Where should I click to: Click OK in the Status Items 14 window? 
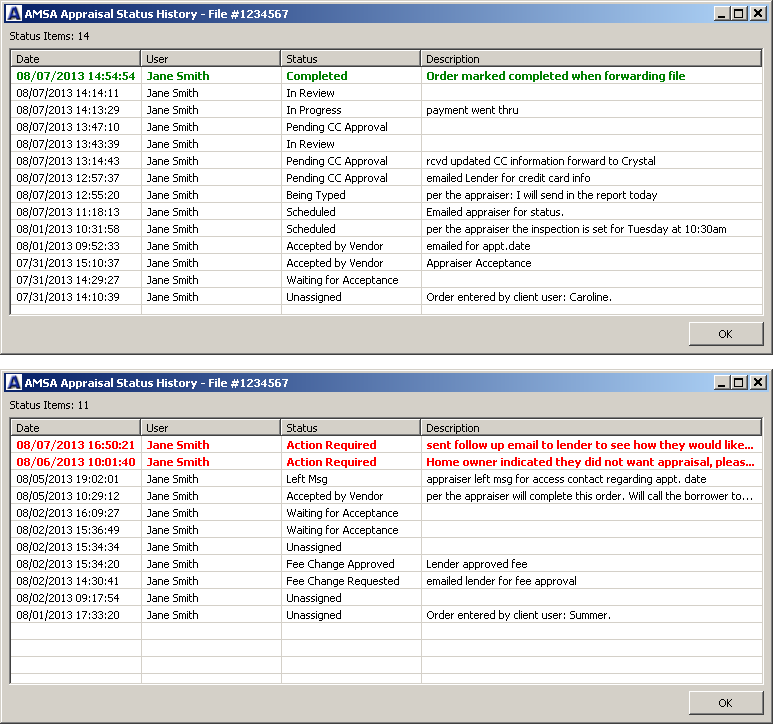726,334
